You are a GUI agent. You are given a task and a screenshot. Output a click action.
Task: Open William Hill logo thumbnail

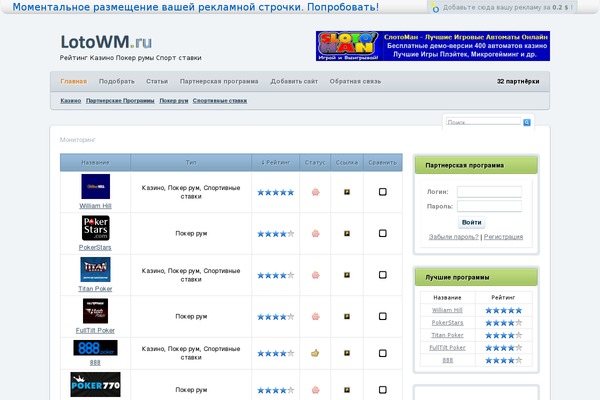click(x=95, y=186)
